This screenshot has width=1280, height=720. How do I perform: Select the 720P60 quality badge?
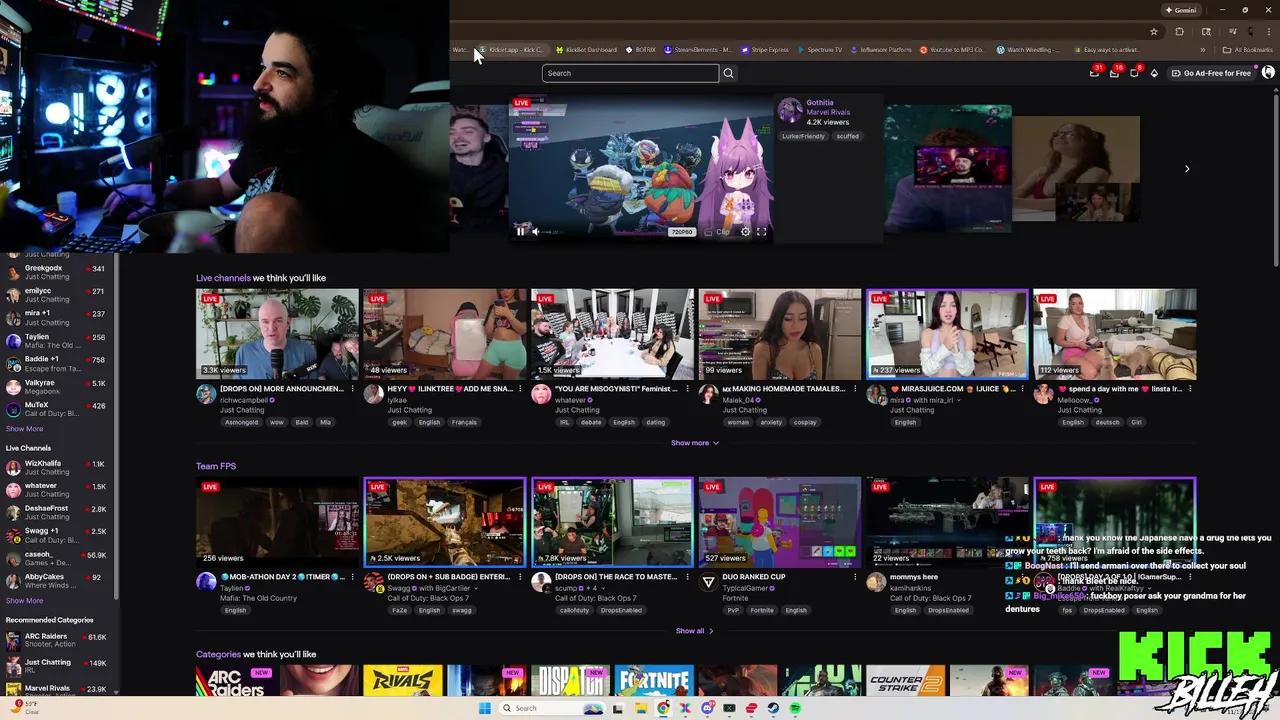[x=681, y=232]
